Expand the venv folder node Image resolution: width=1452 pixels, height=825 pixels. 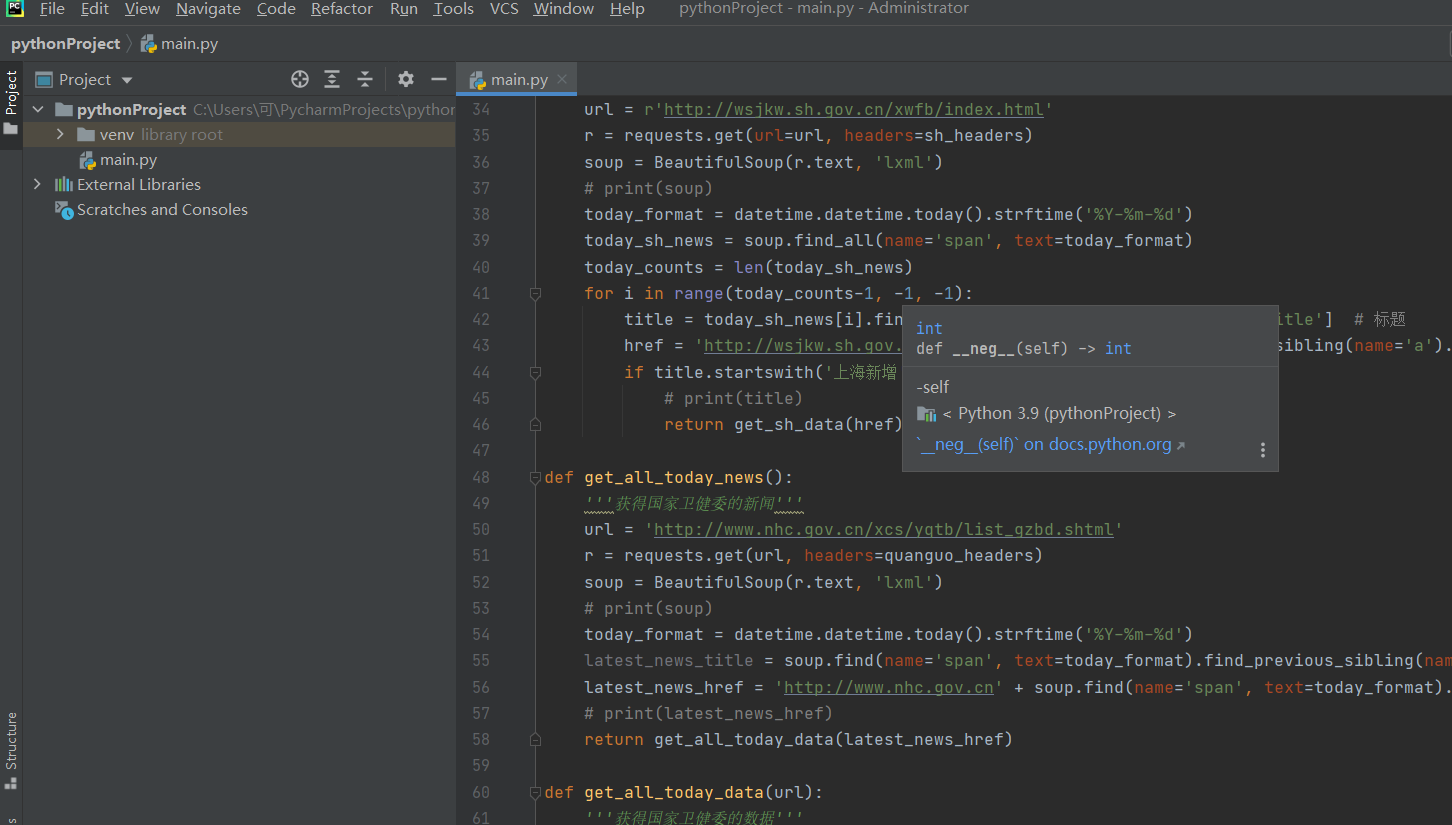[60, 134]
